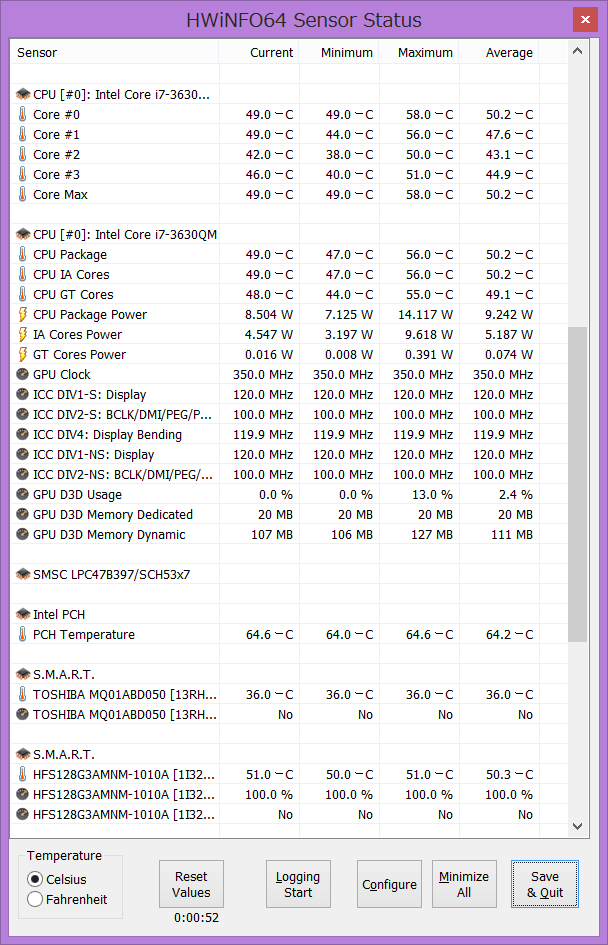608x945 pixels.
Task: Click the gauge icon for ICC DIV1-S: Display
Action: tap(22, 394)
